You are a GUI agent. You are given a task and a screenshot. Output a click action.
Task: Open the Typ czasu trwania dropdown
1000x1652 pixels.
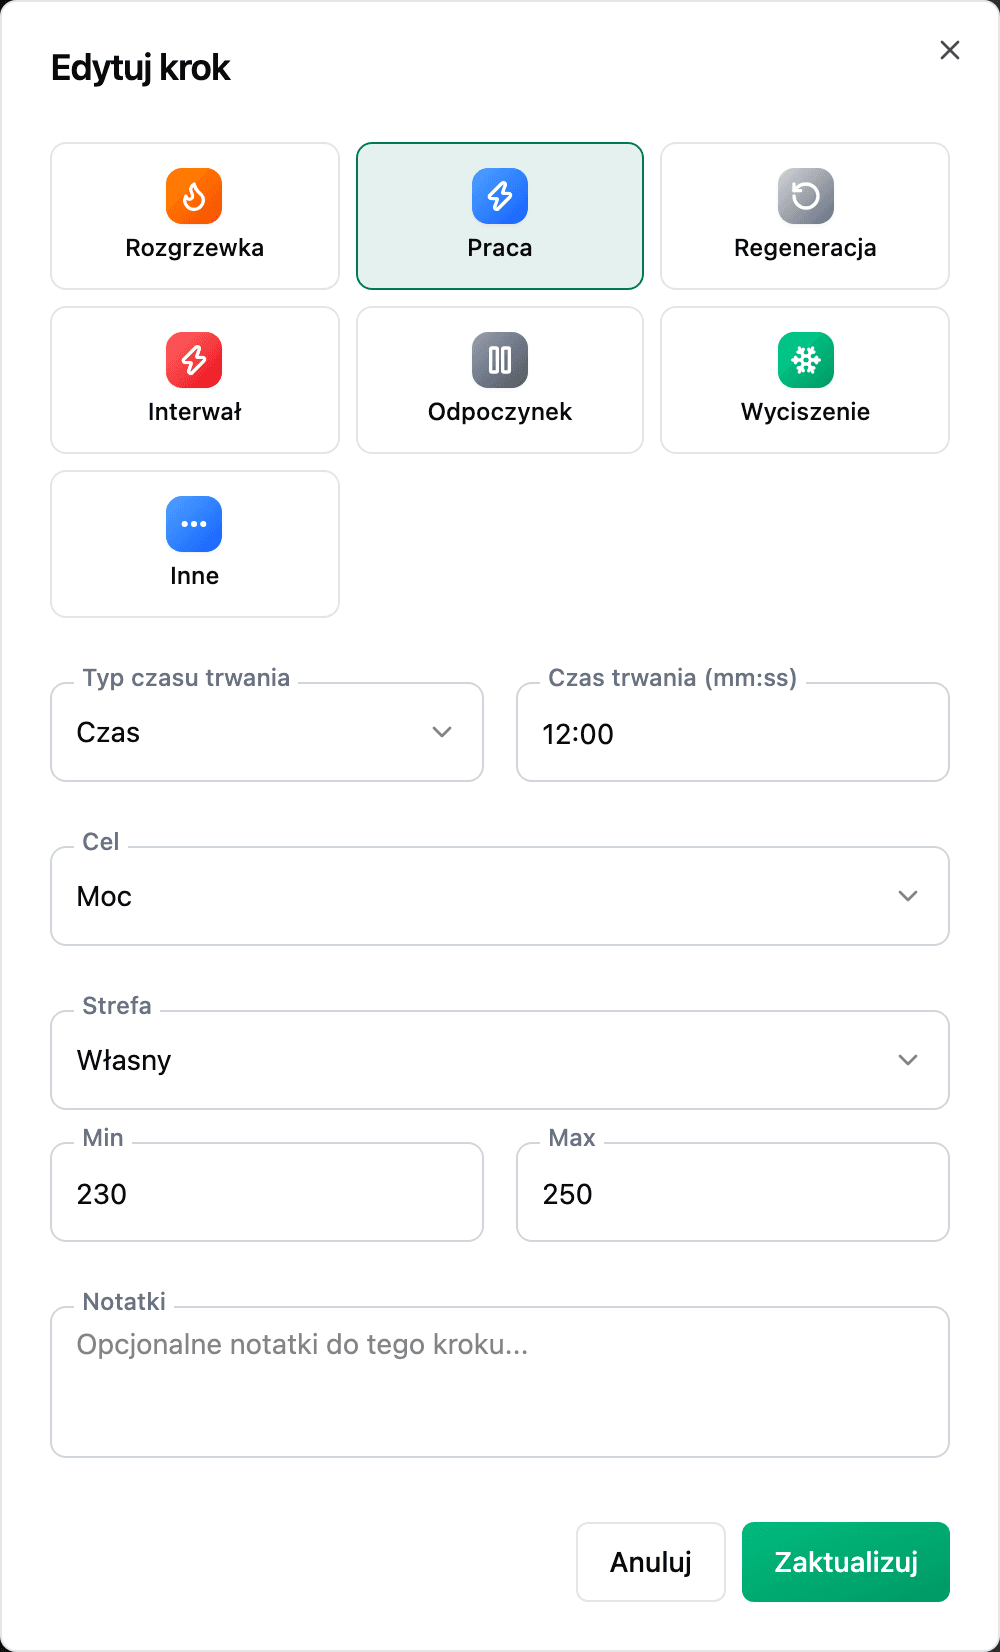point(267,732)
